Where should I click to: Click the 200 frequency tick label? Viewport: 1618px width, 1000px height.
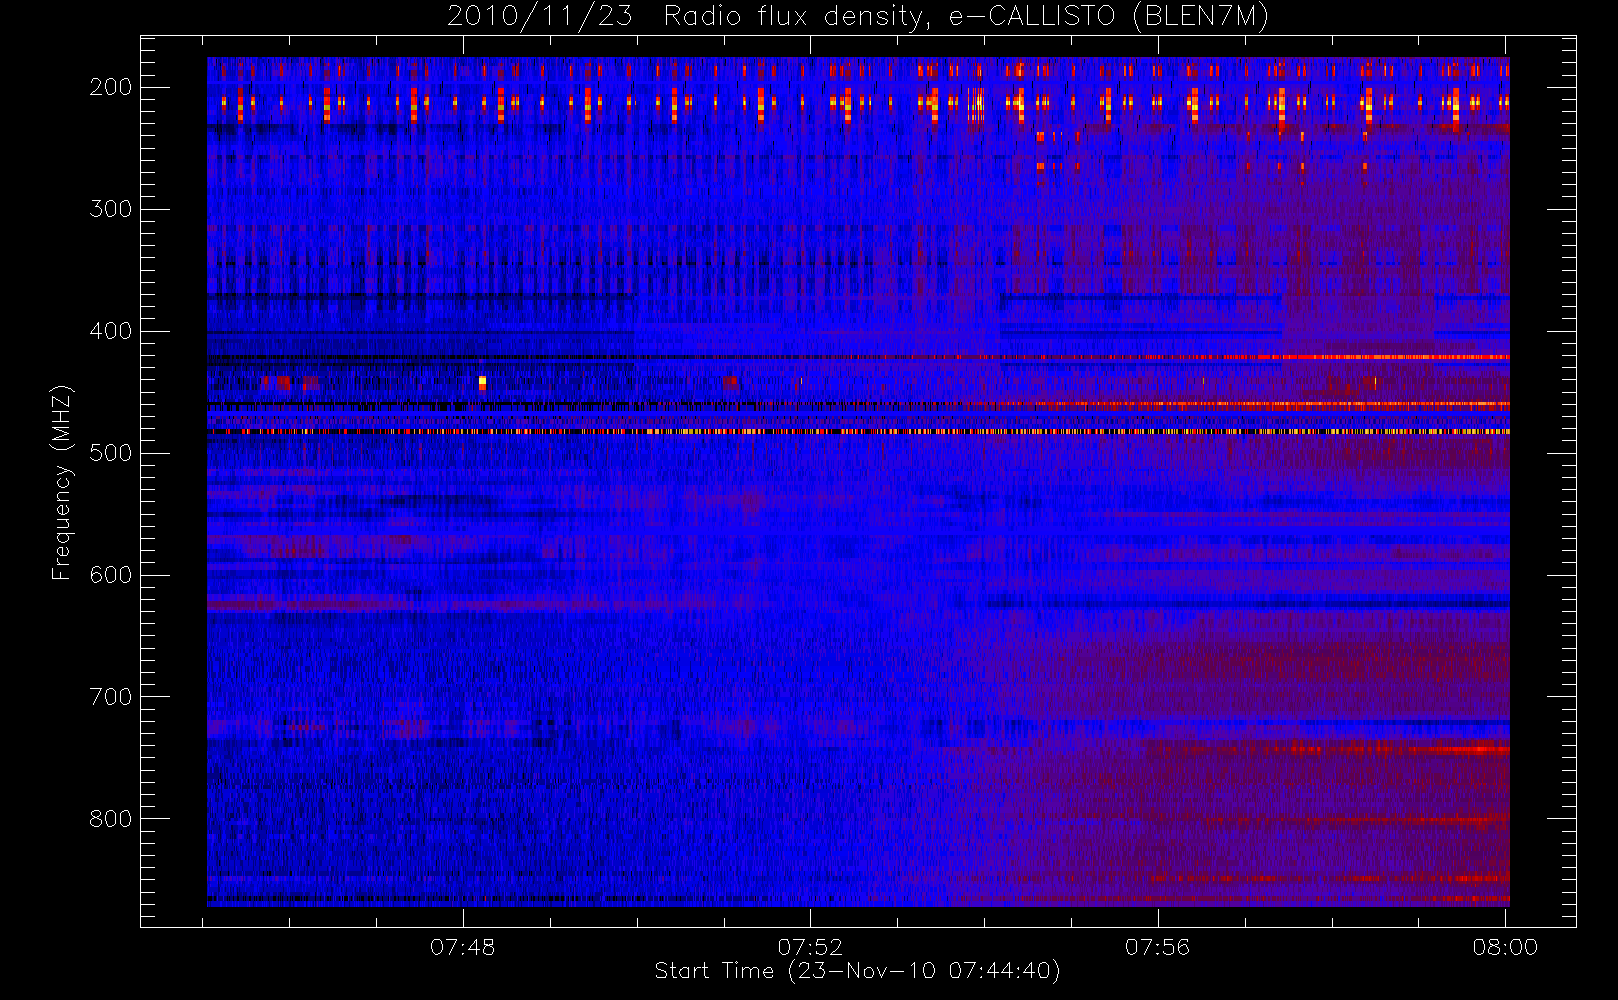110,87
